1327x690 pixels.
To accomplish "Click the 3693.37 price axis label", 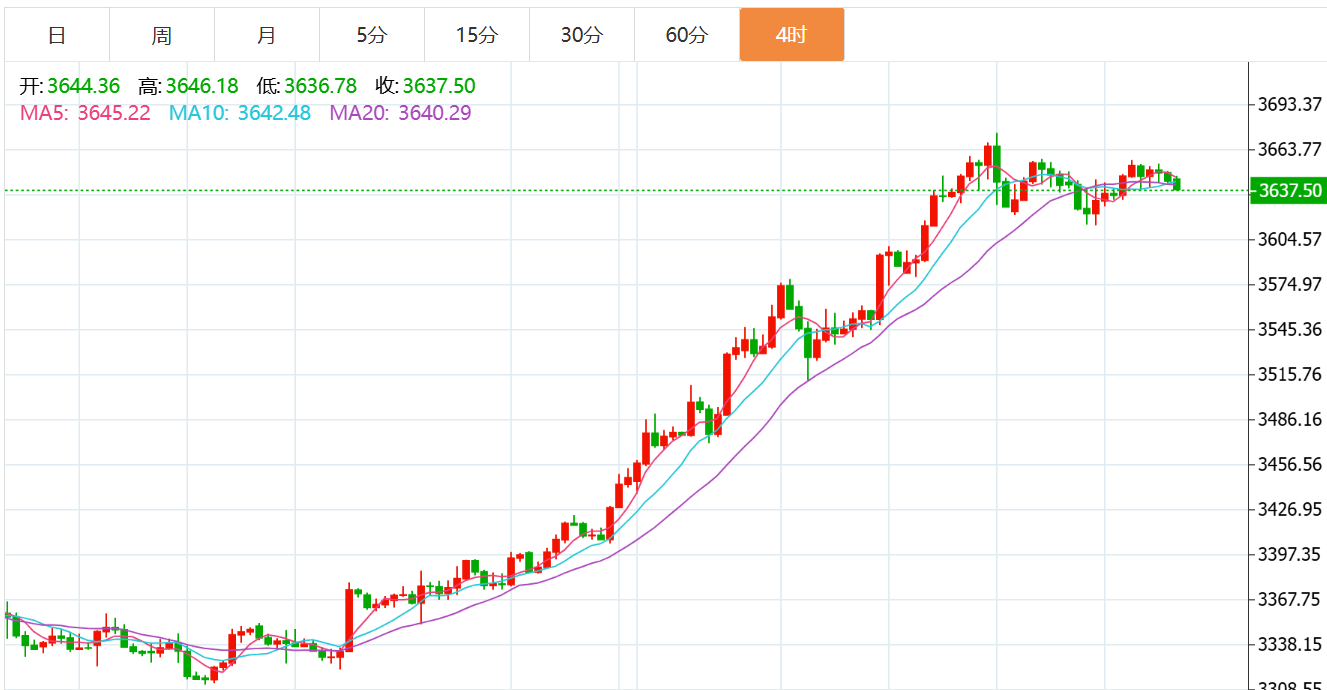I will pyautogui.click(x=1290, y=104).
